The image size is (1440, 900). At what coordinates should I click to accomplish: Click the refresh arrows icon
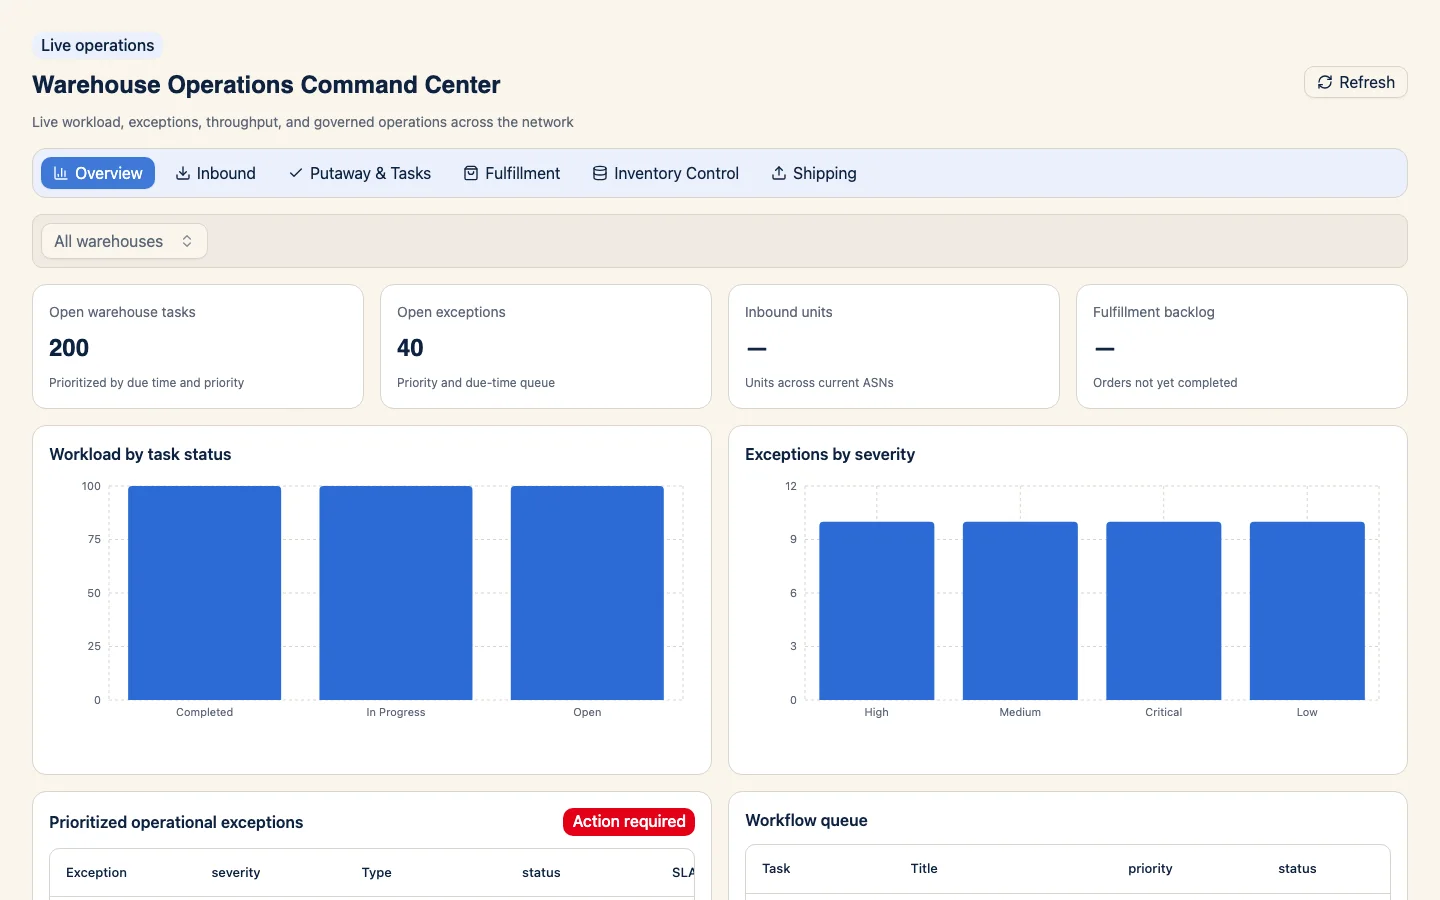pos(1325,82)
